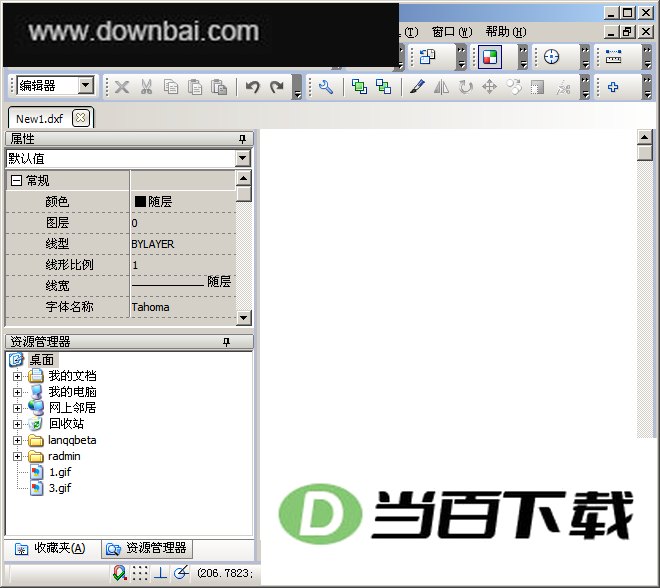Expand the 网上邻居 tree node
Screen dimensions: 660x588
[x=17, y=408]
